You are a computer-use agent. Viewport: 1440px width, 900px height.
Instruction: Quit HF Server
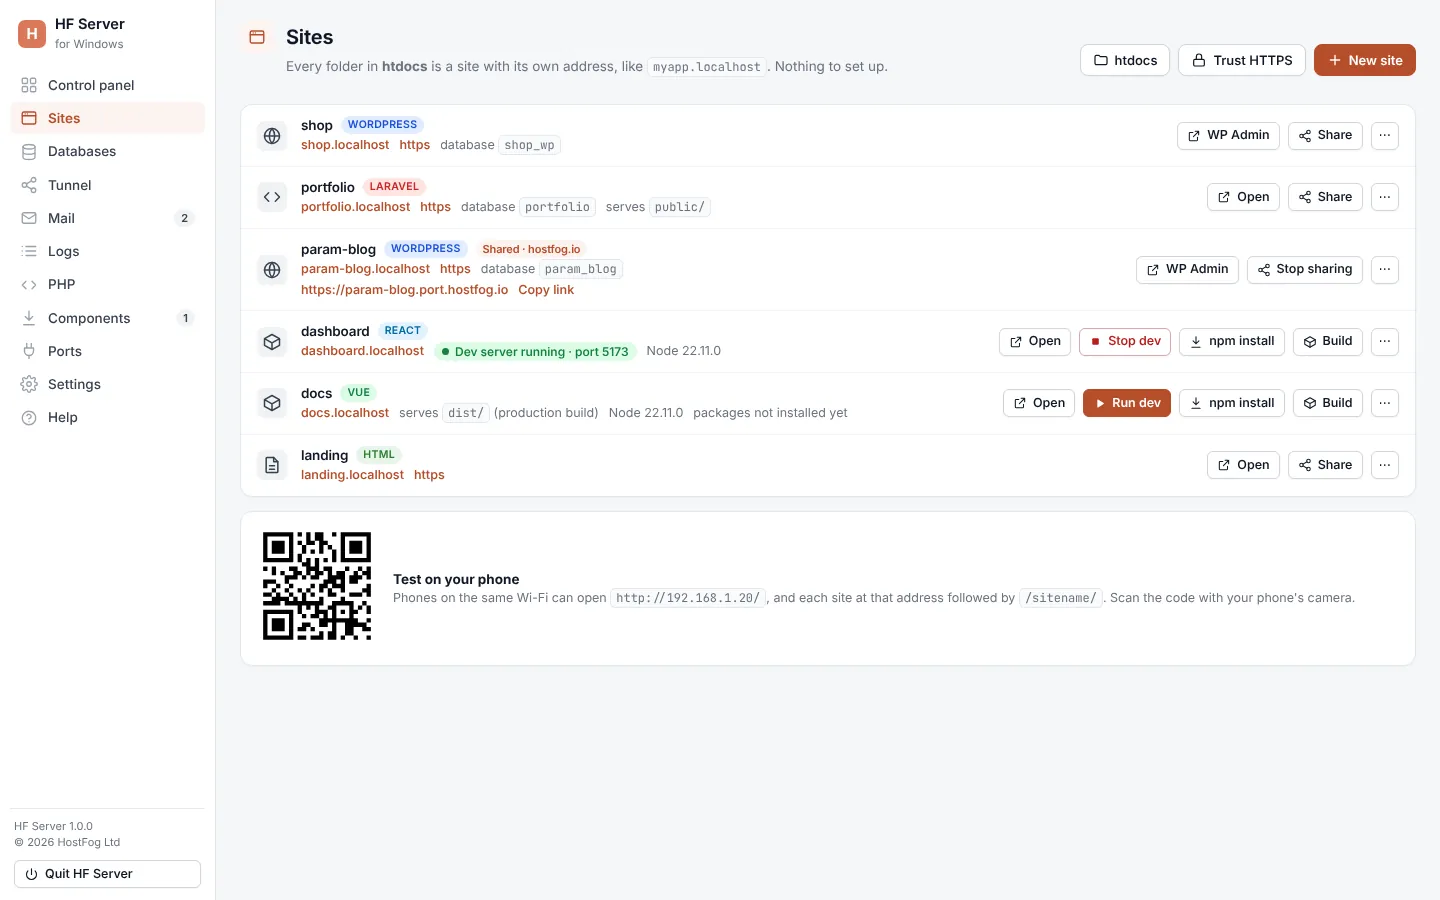[107, 874]
